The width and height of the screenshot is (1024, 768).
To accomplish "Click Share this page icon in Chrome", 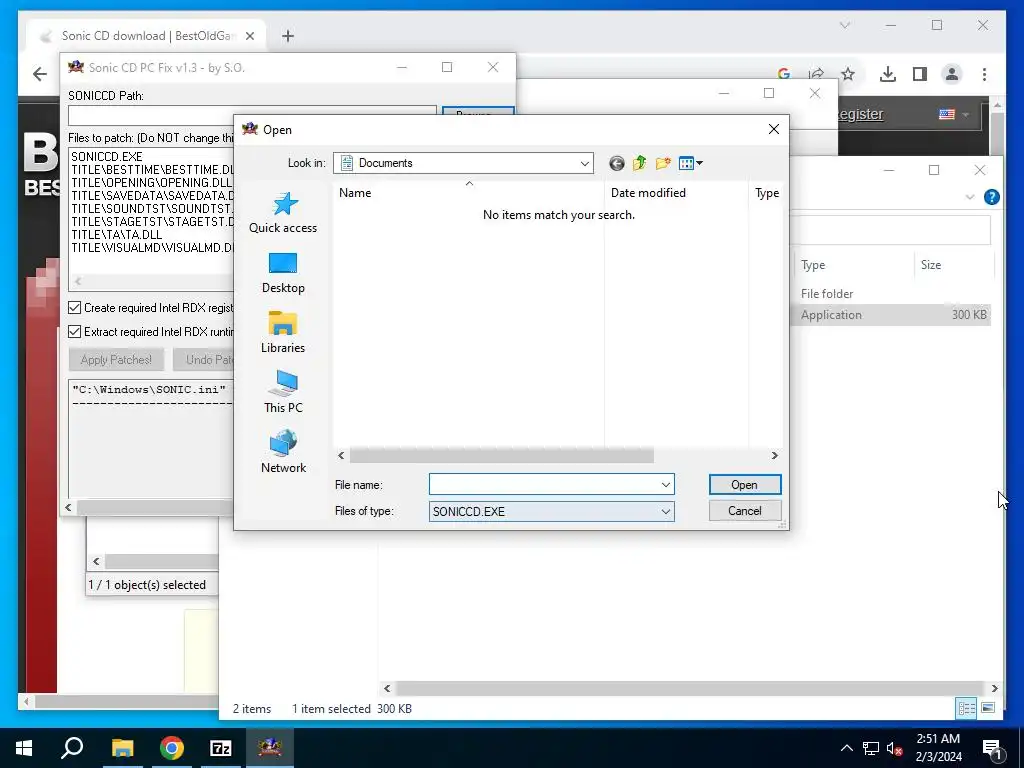I will [x=816, y=74].
